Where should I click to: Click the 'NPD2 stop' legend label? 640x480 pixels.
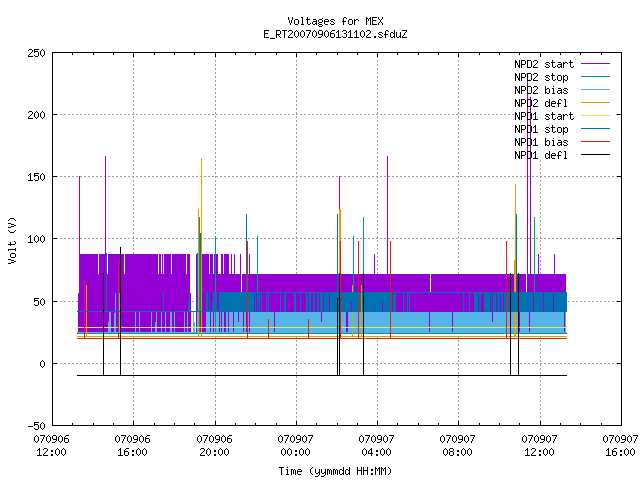click(541, 77)
